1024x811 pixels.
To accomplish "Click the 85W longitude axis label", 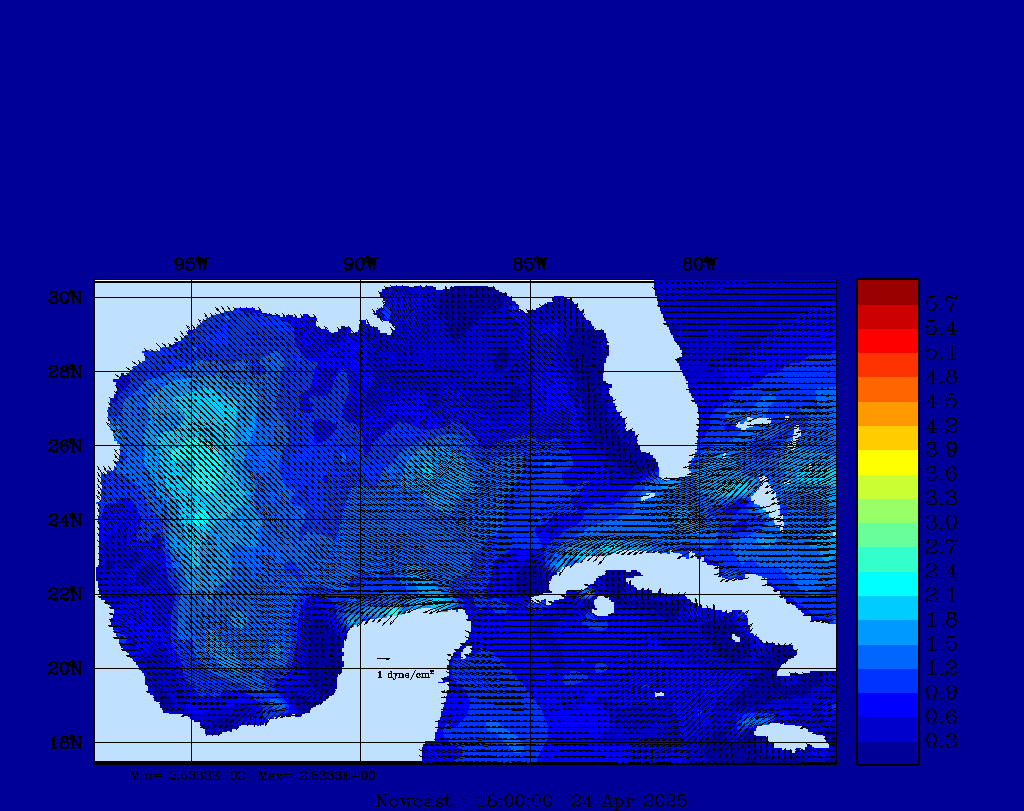I will coord(530,265).
